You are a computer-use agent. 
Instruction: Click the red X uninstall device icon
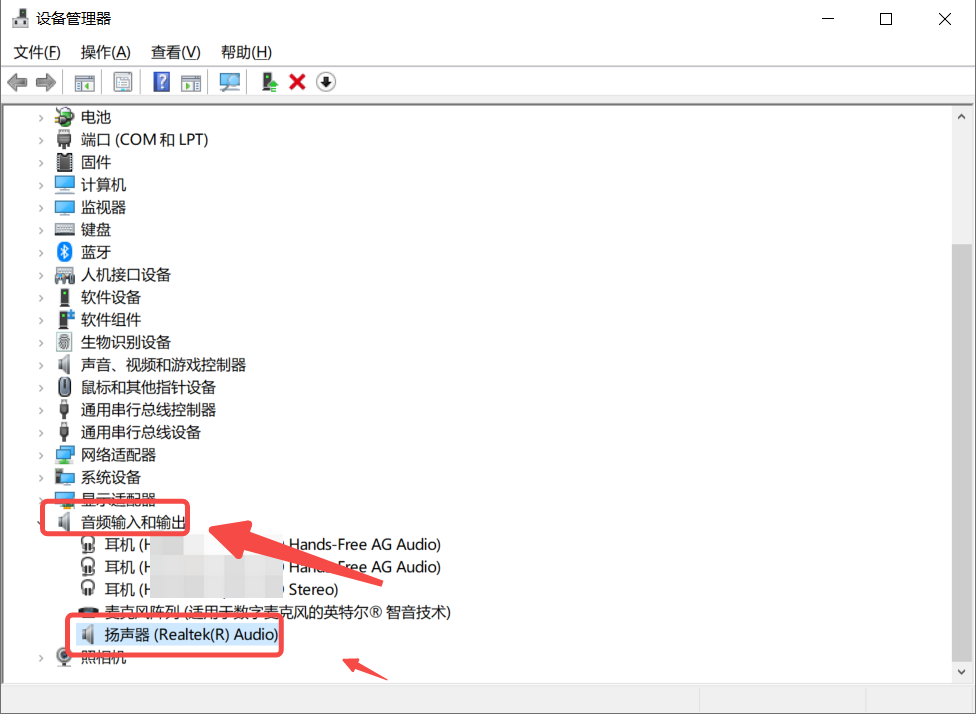[x=297, y=82]
